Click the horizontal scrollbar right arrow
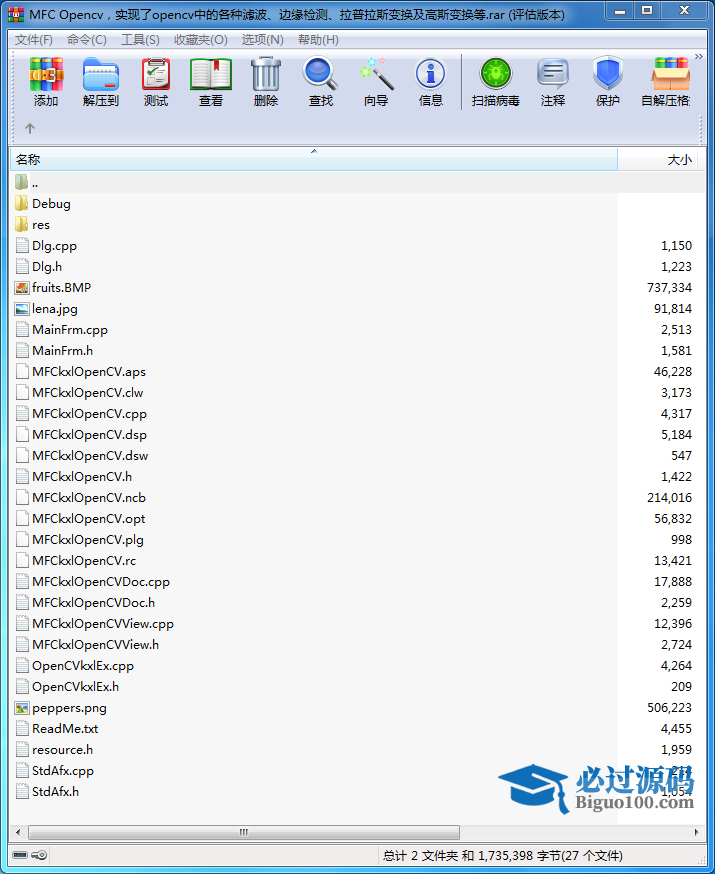Screen dimensions: 715x874 point(697,832)
